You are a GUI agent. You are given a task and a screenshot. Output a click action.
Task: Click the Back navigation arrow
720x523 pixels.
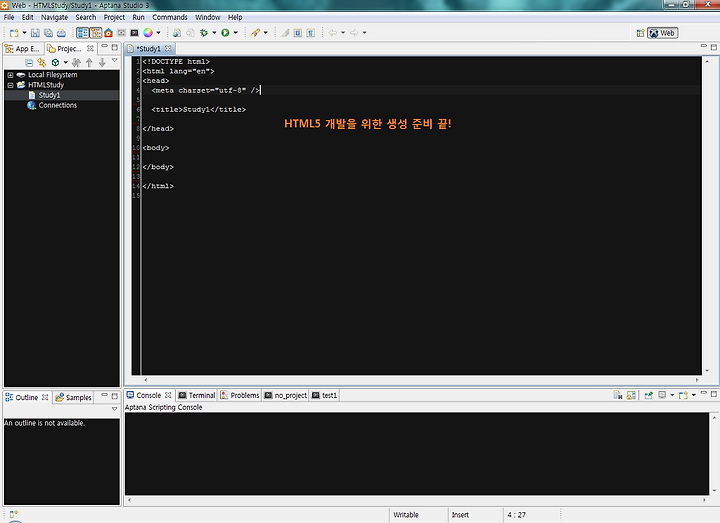tap(333, 33)
